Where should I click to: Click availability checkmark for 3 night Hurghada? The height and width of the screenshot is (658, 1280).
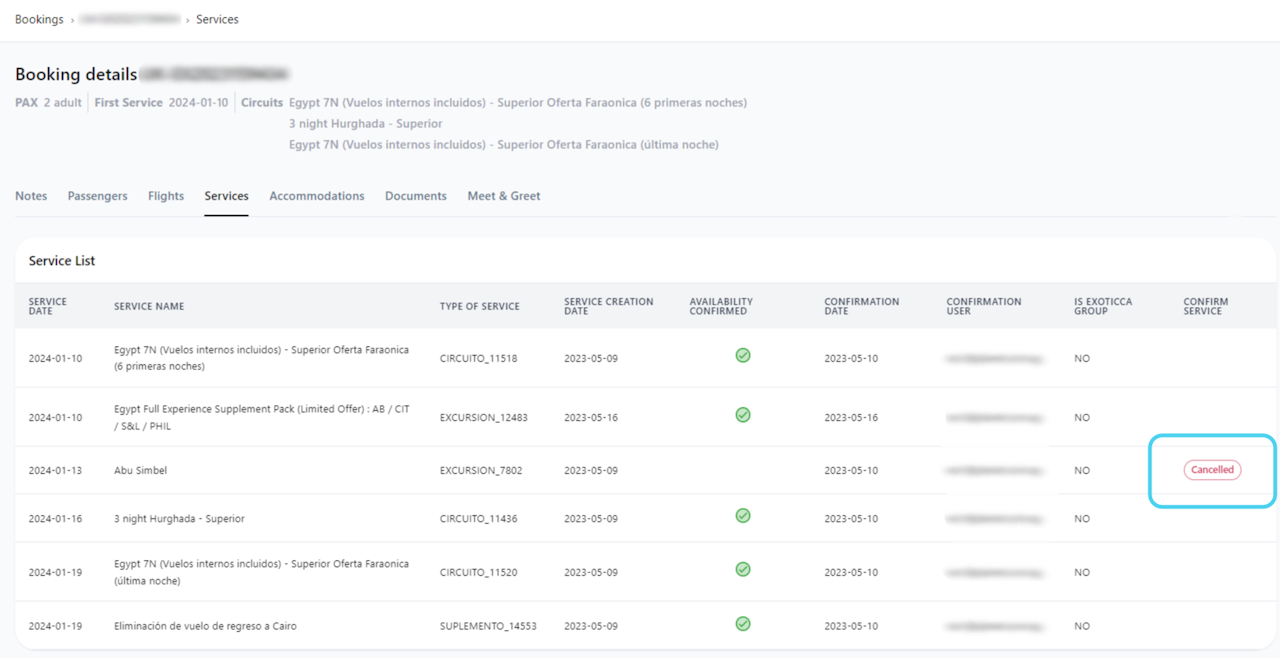click(x=743, y=515)
